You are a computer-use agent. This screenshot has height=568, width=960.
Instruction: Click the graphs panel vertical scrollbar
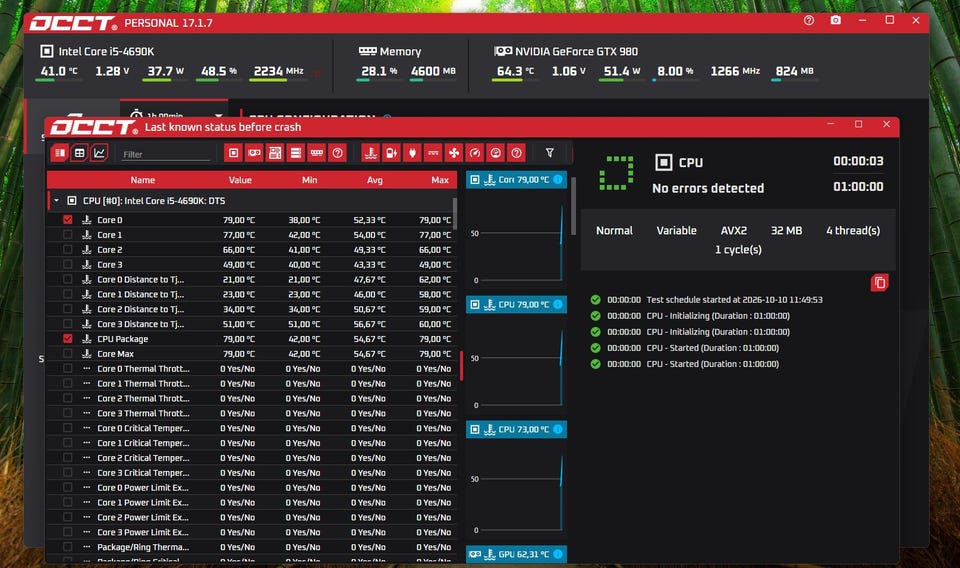573,207
